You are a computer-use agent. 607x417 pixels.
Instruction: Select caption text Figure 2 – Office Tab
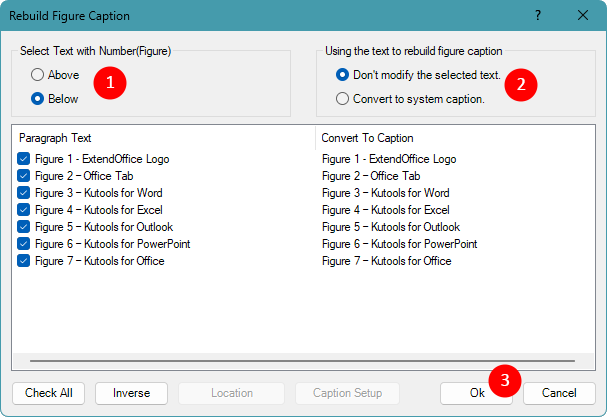(x=371, y=176)
